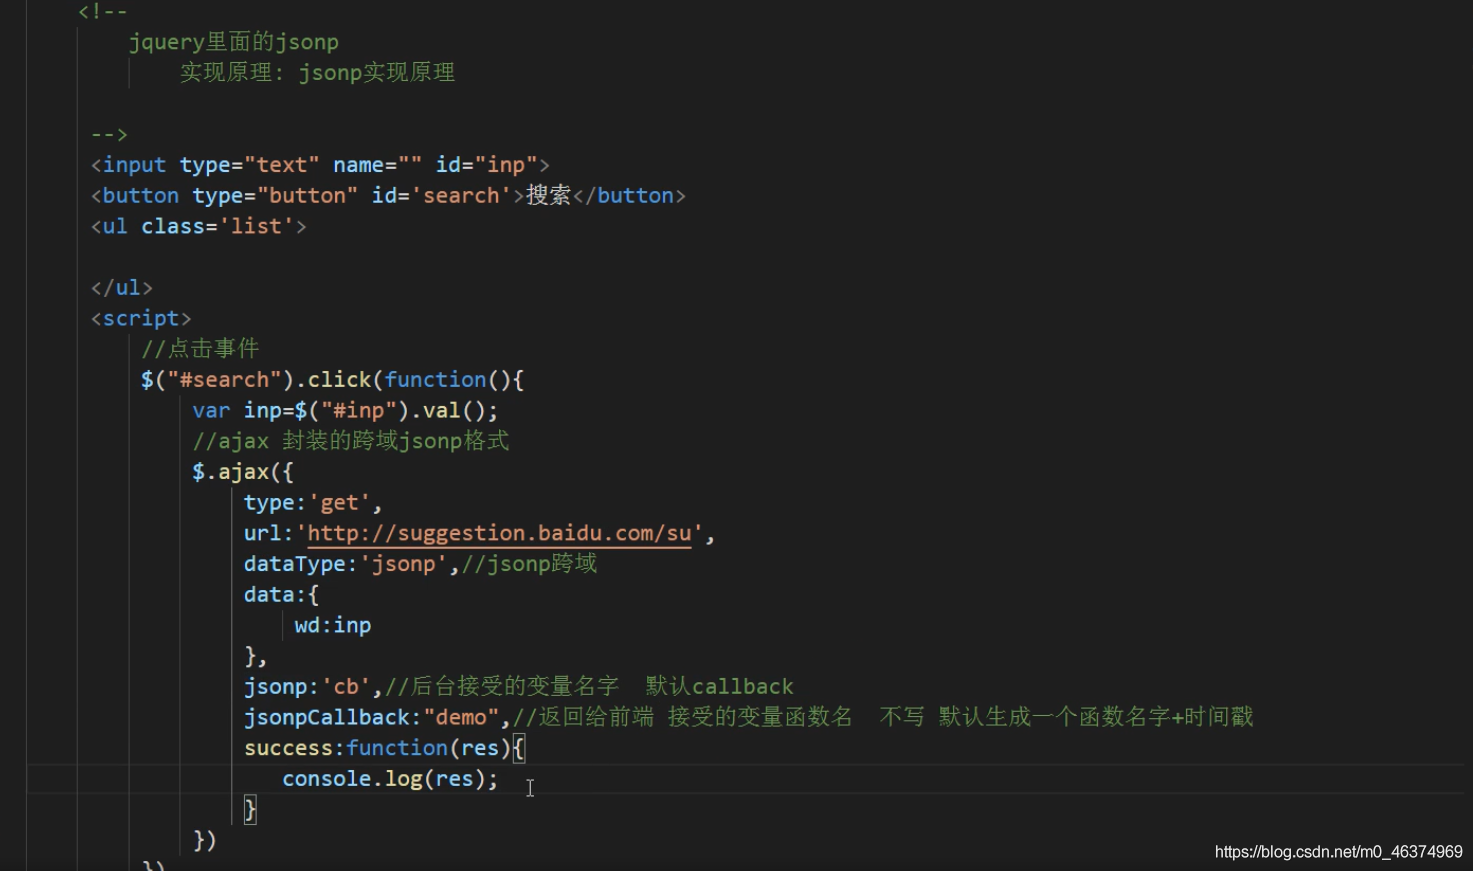This screenshot has width=1473, height=871.
Task: Click the comment '实现原理: jsonp实现原理'
Action: click(318, 73)
